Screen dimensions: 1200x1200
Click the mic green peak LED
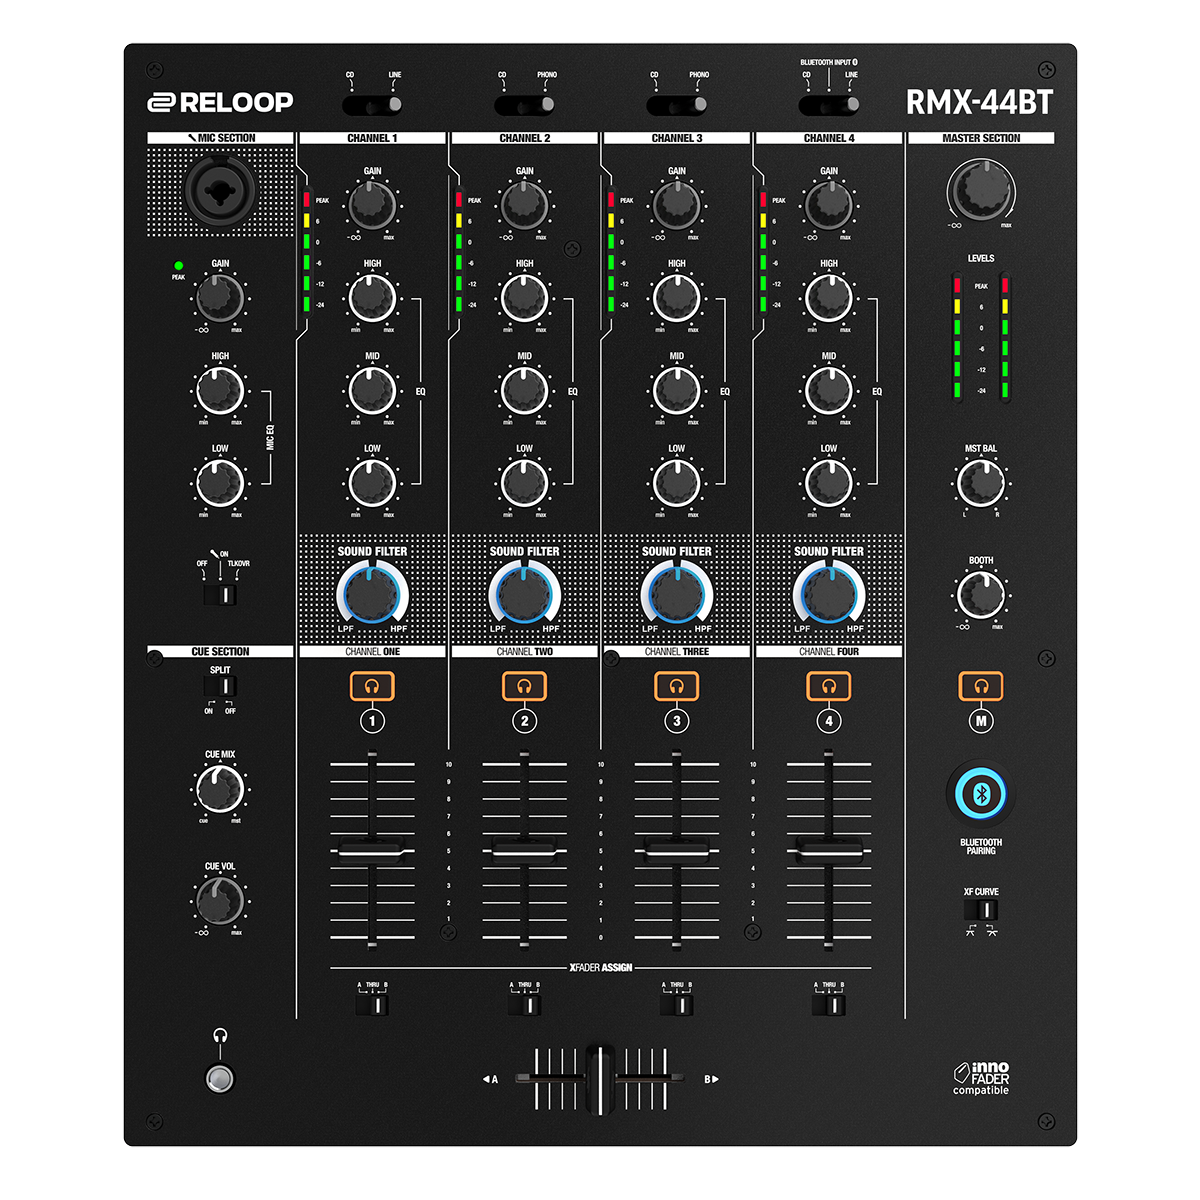(x=178, y=266)
